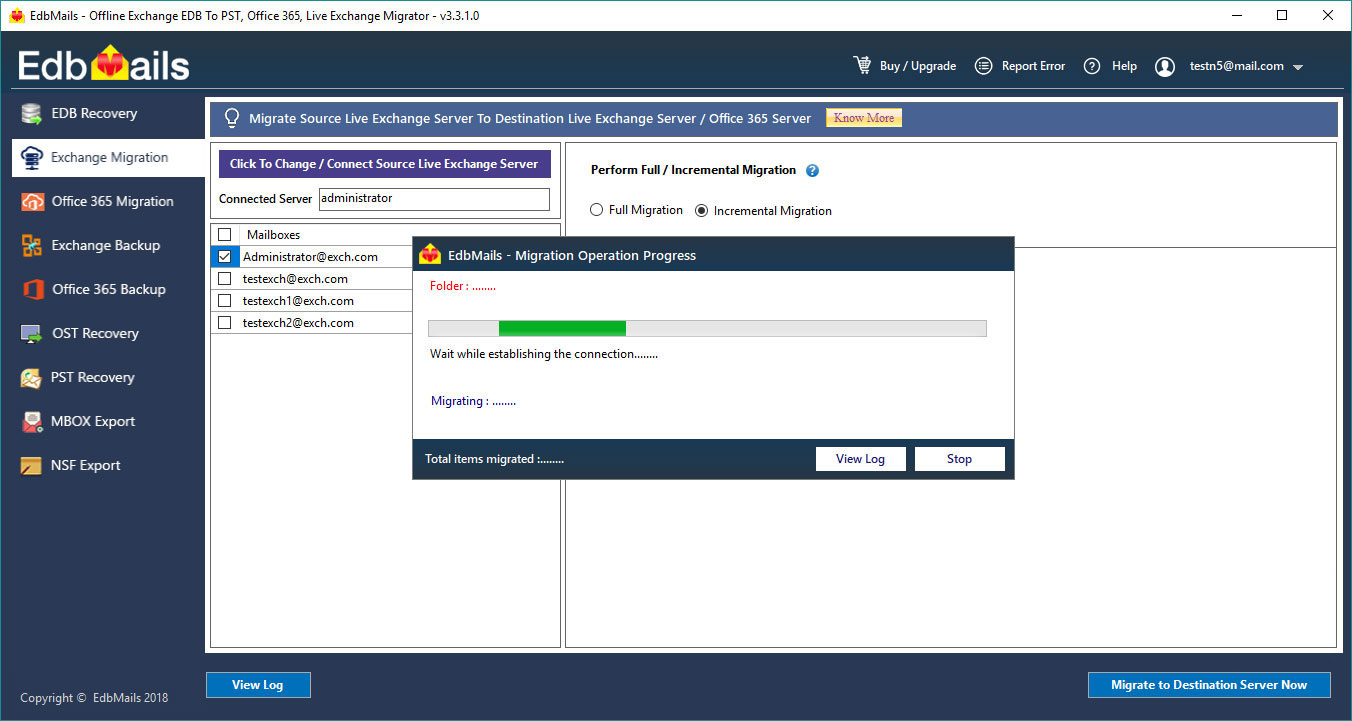Image resolution: width=1352 pixels, height=721 pixels.
Task: Click the lightbulb tip icon in banner
Action: [232, 118]
